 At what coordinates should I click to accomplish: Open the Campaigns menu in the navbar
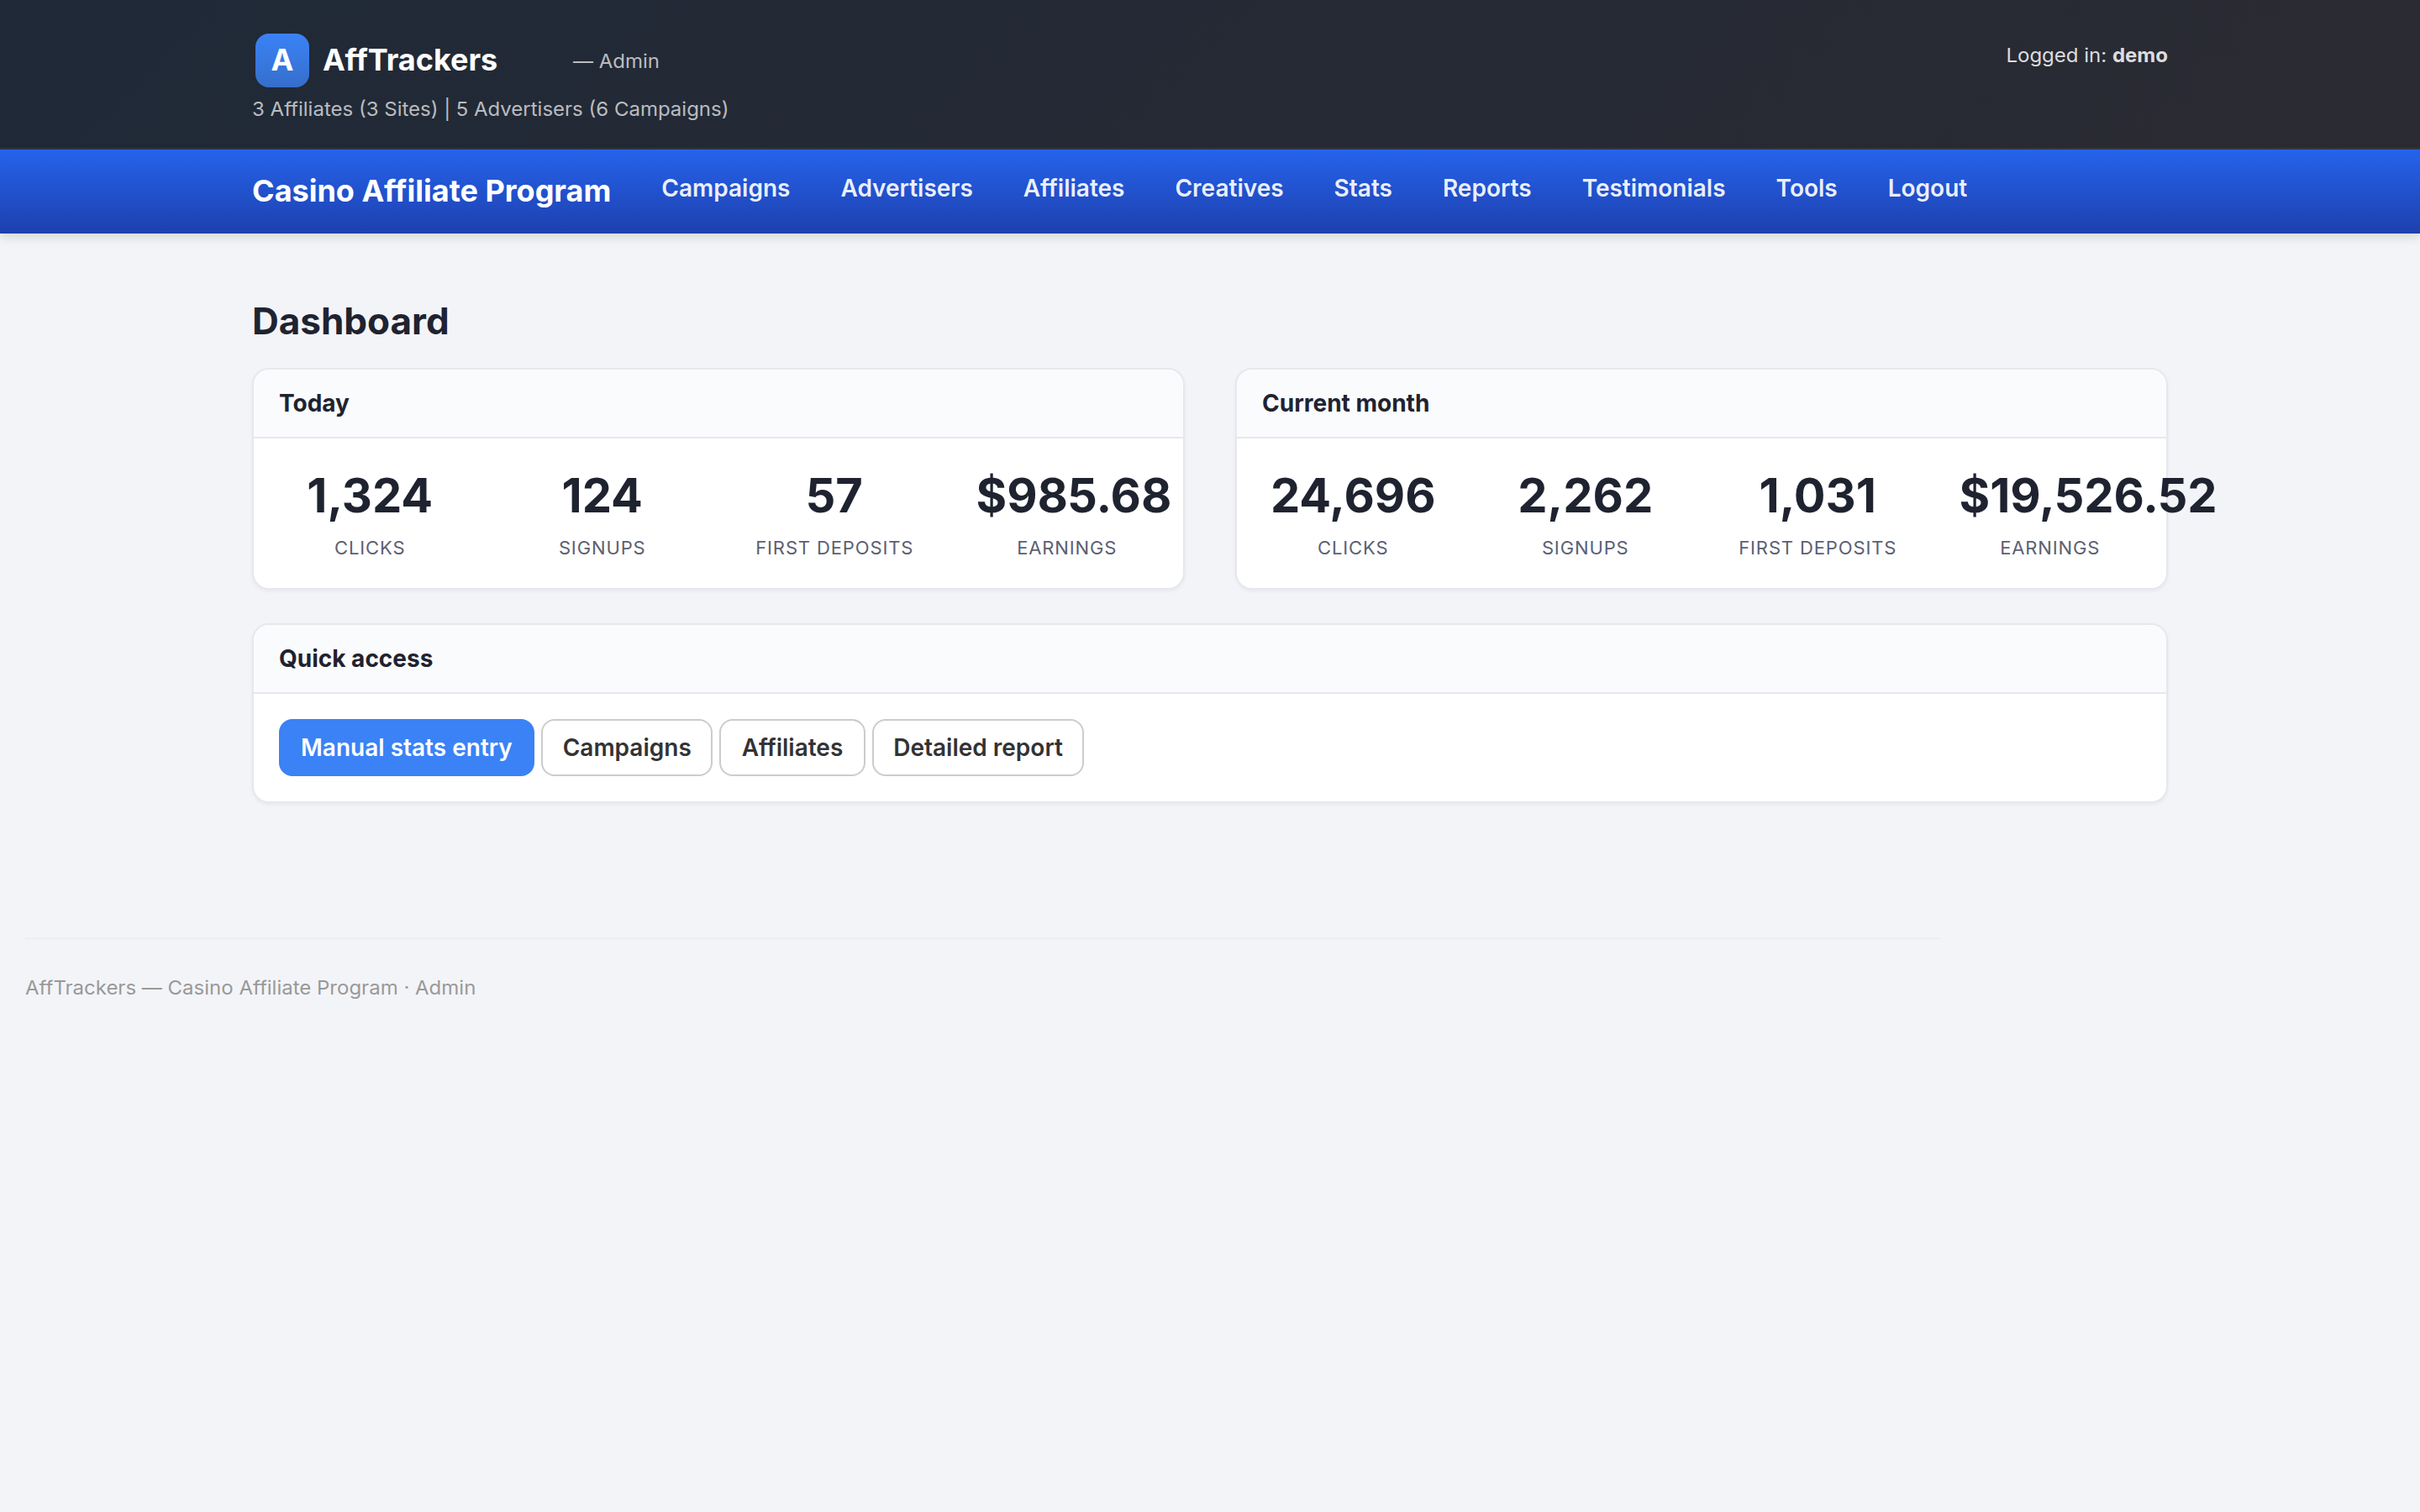(725, 188)
